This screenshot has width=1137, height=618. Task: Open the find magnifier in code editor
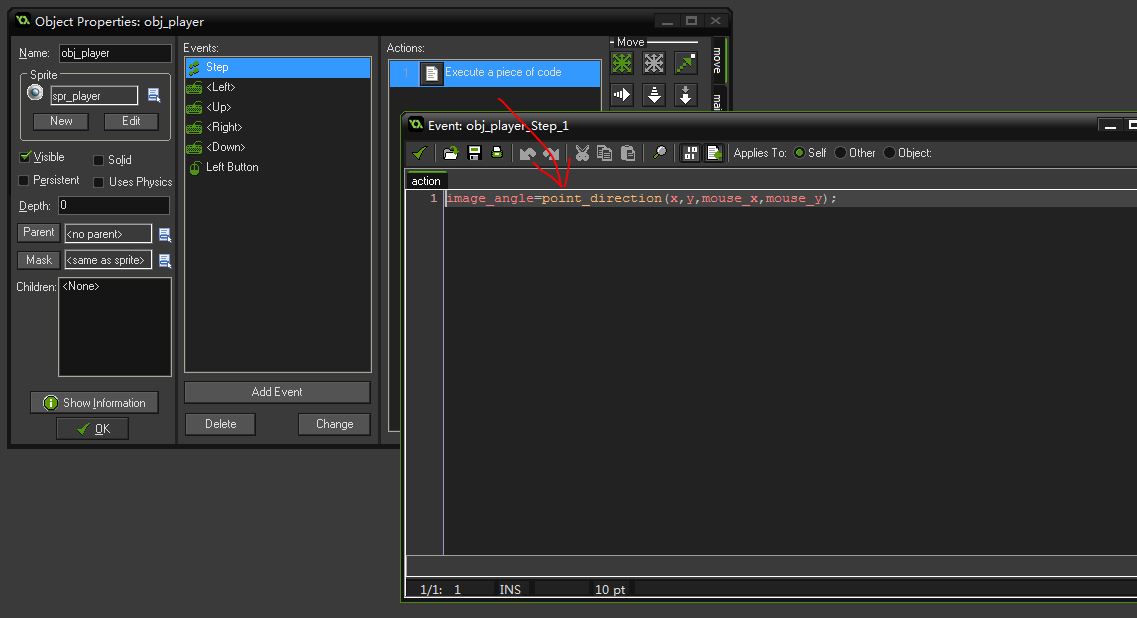point(659,153)
